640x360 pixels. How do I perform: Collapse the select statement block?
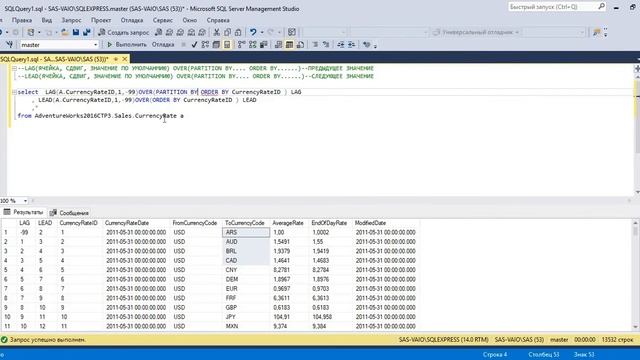[14, 92]
